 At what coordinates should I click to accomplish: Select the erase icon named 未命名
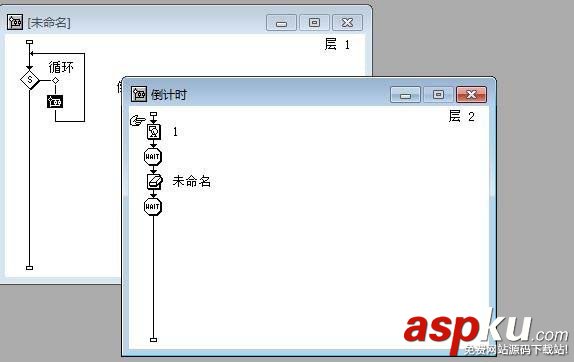(x=154, y=182)
